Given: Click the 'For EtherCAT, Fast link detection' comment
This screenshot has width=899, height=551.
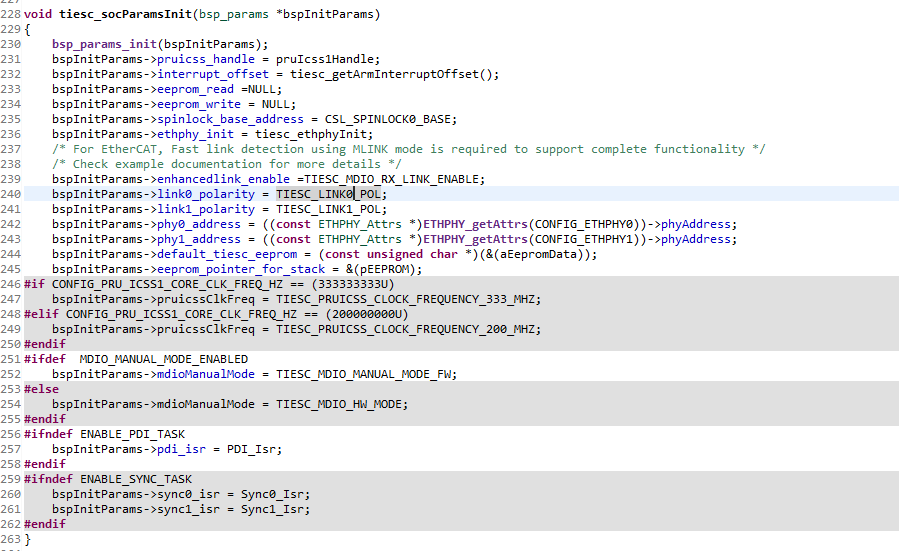Looking at the screenshot, I should (x=408, y=149).
